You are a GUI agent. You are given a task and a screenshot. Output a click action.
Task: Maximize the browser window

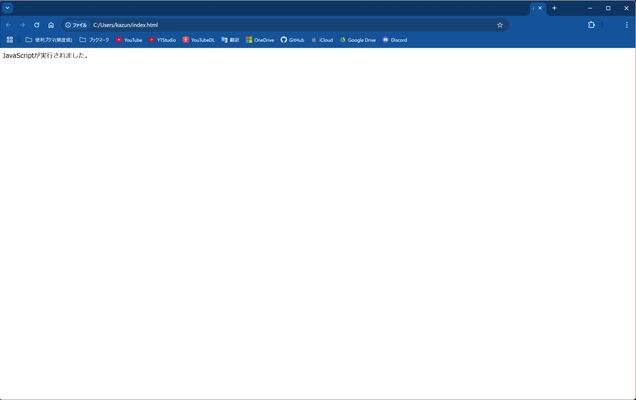[608, 8]
